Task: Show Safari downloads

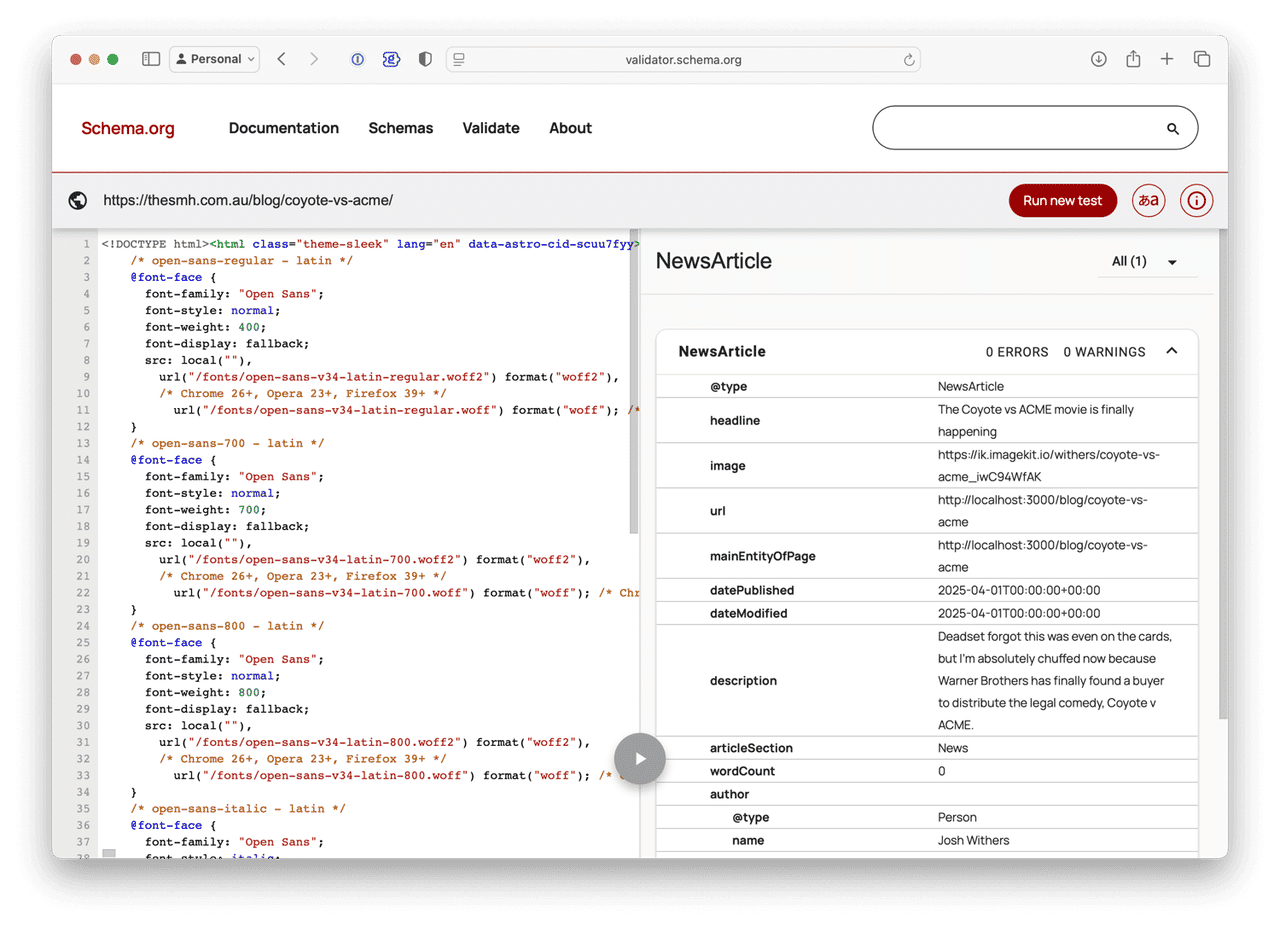Action: click(x=1098, y=59)
